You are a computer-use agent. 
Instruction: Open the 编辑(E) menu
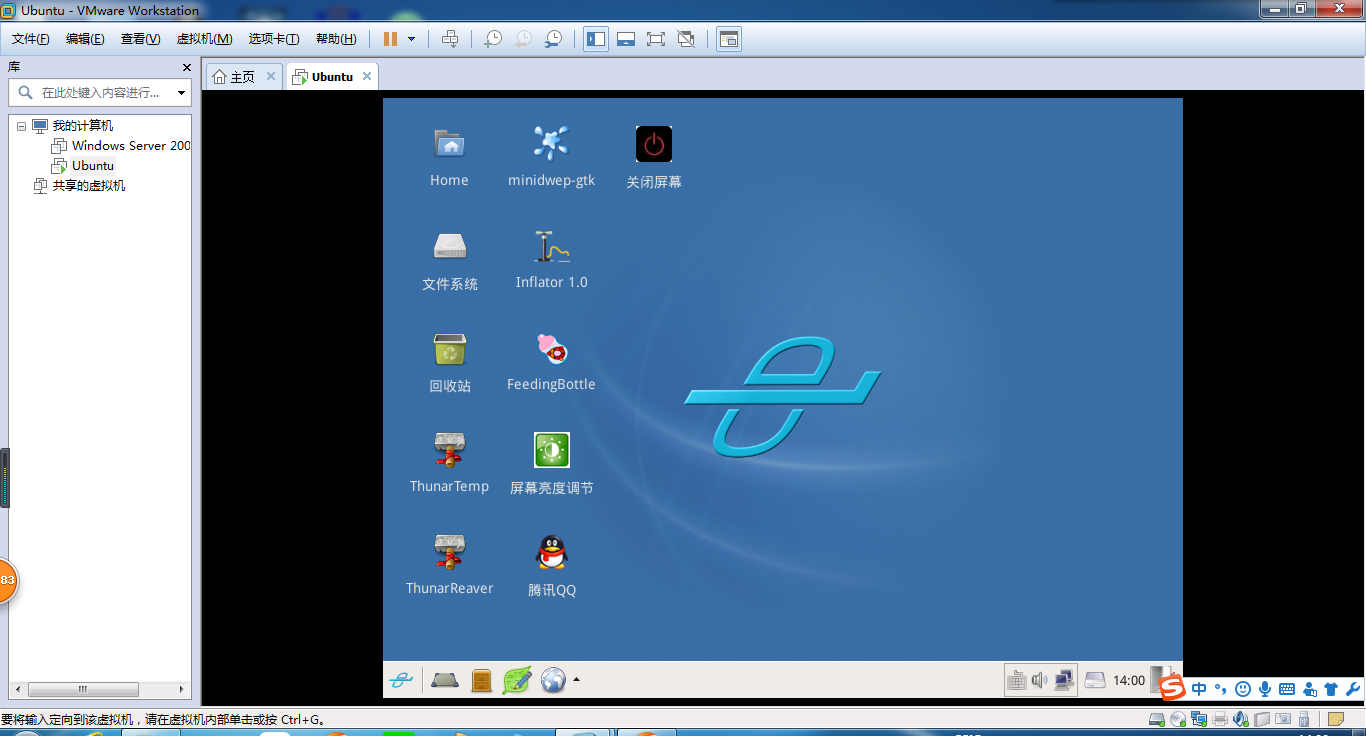click(x=85, y=39)
